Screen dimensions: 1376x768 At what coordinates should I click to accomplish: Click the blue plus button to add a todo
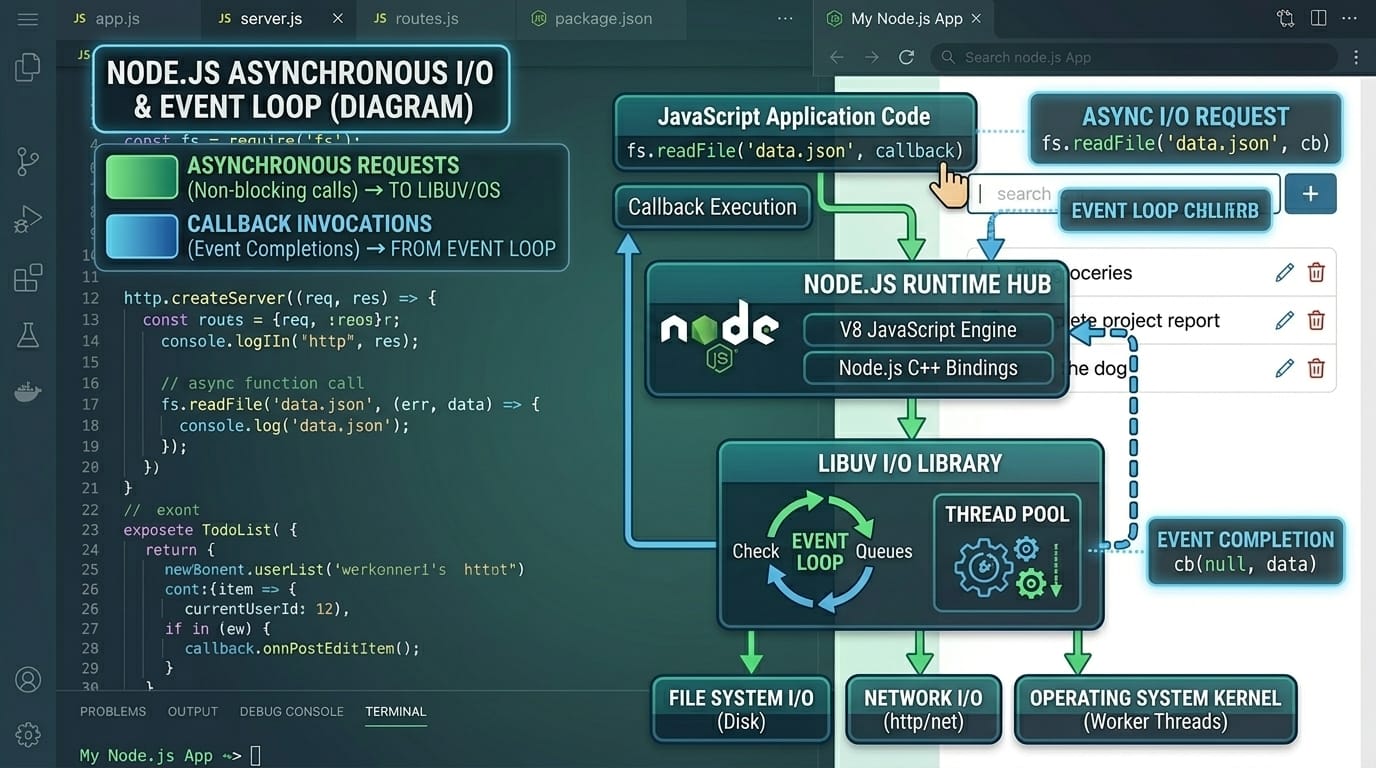coord(1310,194)
